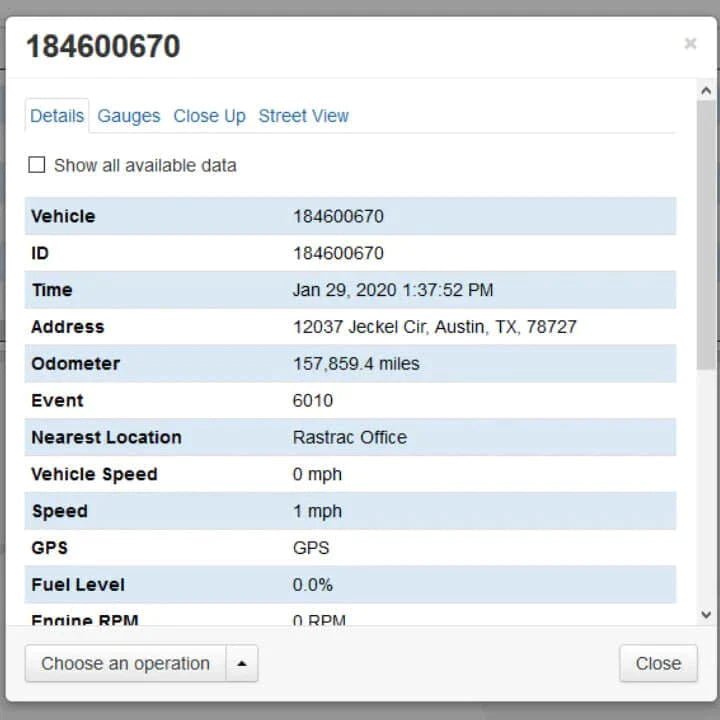
Task: Click the Close button at bottom
Action: tap(657, 663)
